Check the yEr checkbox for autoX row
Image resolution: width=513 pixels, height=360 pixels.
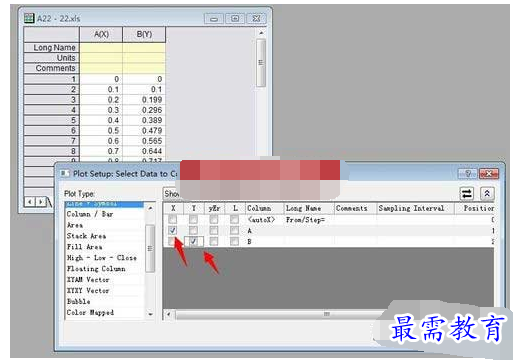coord(214,219)
